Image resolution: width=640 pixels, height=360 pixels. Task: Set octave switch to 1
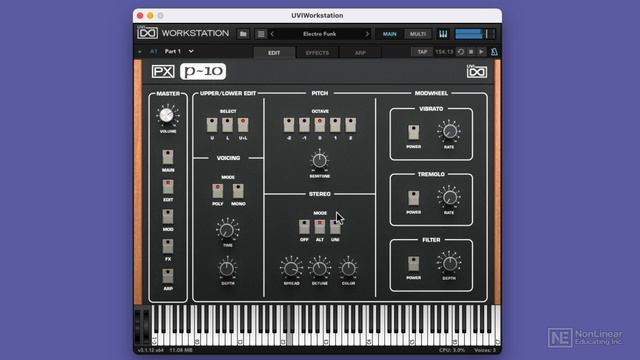(x=335, y=125)
